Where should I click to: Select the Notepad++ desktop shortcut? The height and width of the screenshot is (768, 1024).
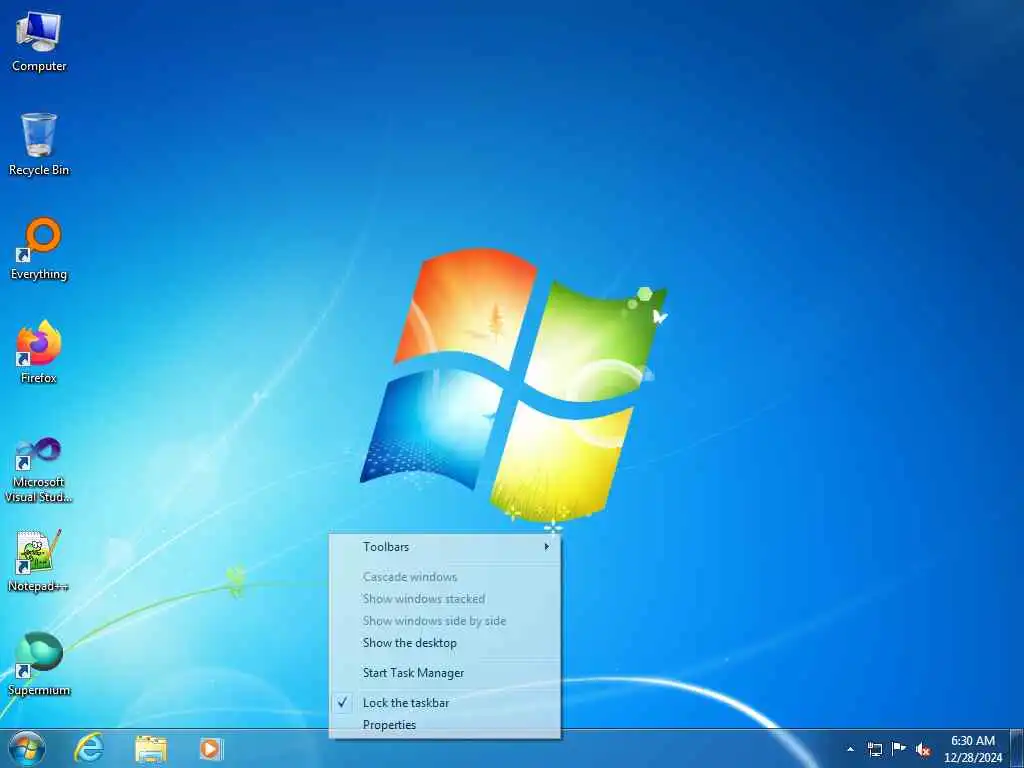[x=39, y=561]
